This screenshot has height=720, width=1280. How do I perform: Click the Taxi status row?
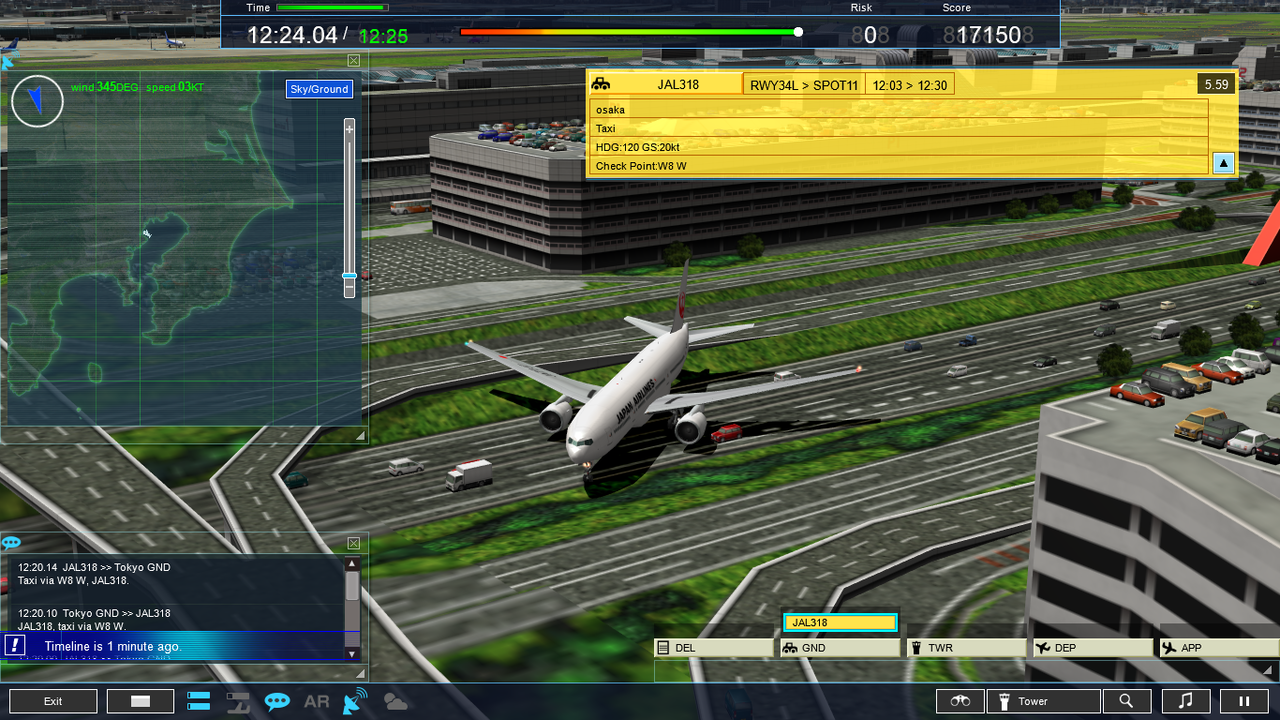coord(900,128)
